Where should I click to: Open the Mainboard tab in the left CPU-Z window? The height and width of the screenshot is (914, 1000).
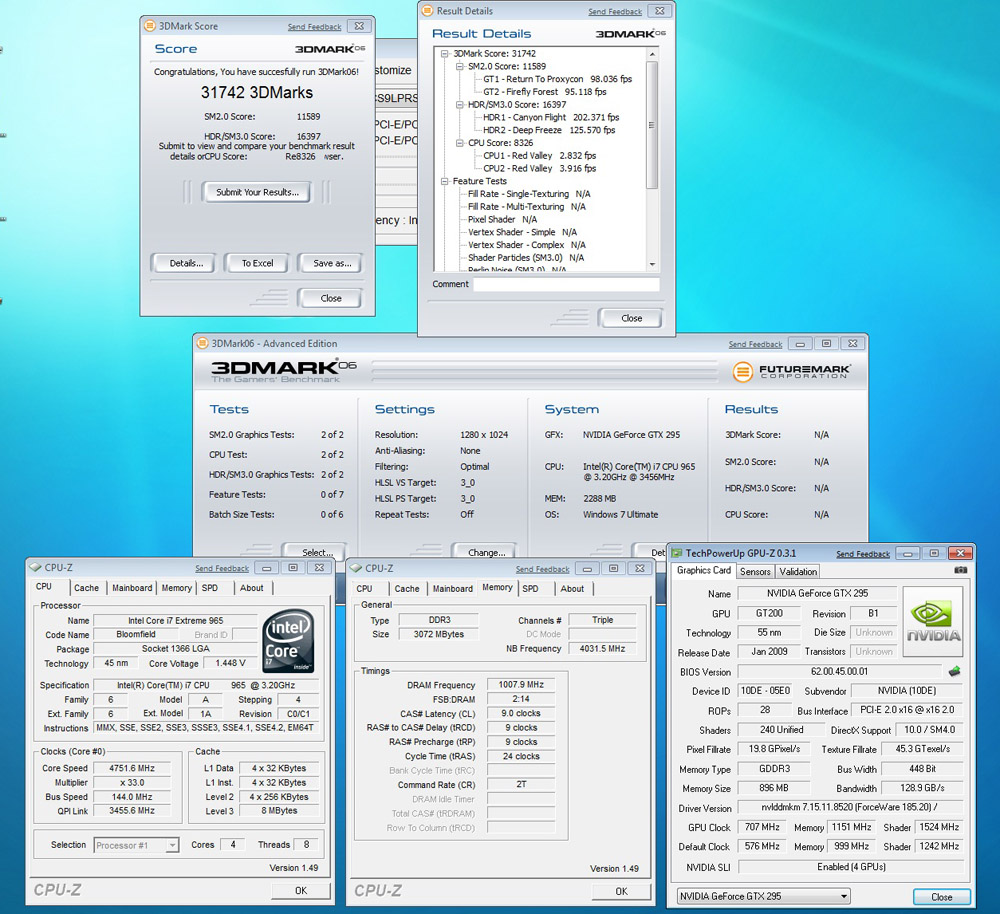point(132,588)
